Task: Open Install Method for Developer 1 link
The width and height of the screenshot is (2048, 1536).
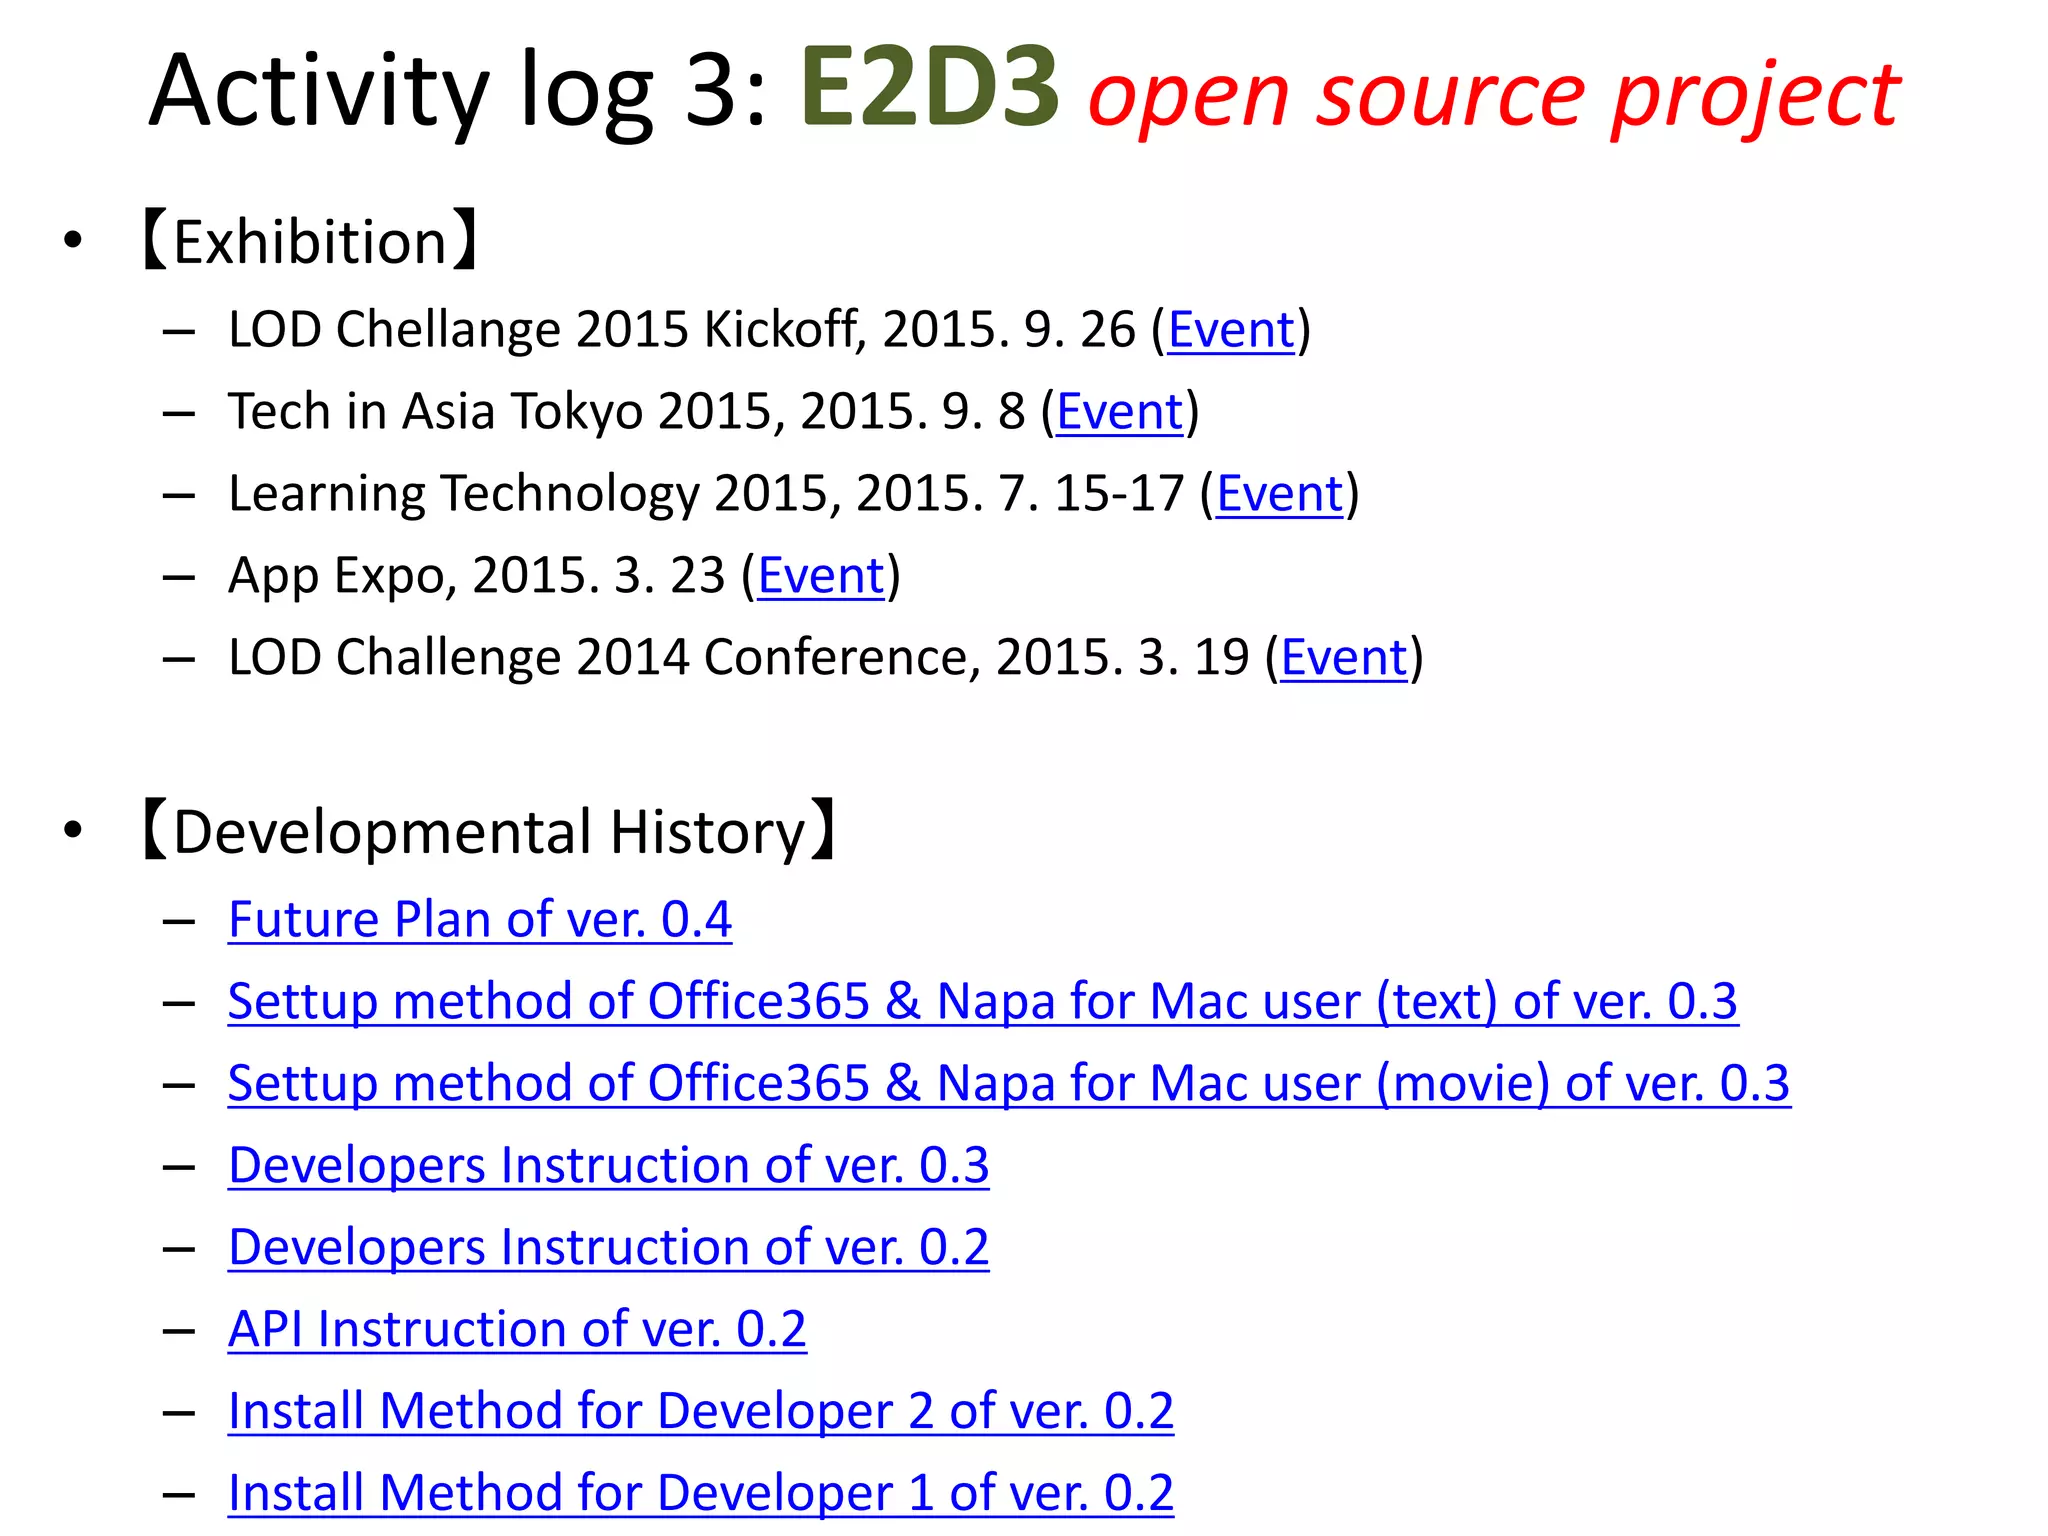Action: (x=701, y=1494)
